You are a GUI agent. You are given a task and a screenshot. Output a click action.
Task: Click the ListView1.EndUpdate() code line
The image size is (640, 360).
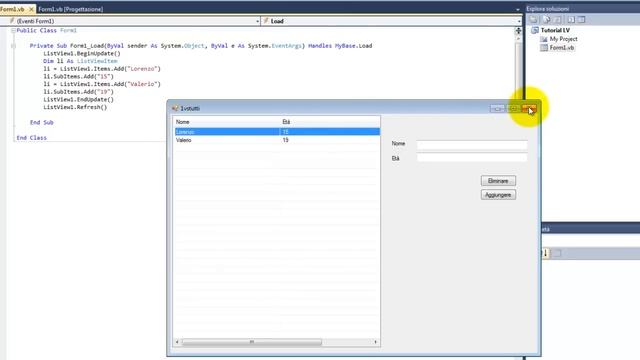click(x=78, y=100)
